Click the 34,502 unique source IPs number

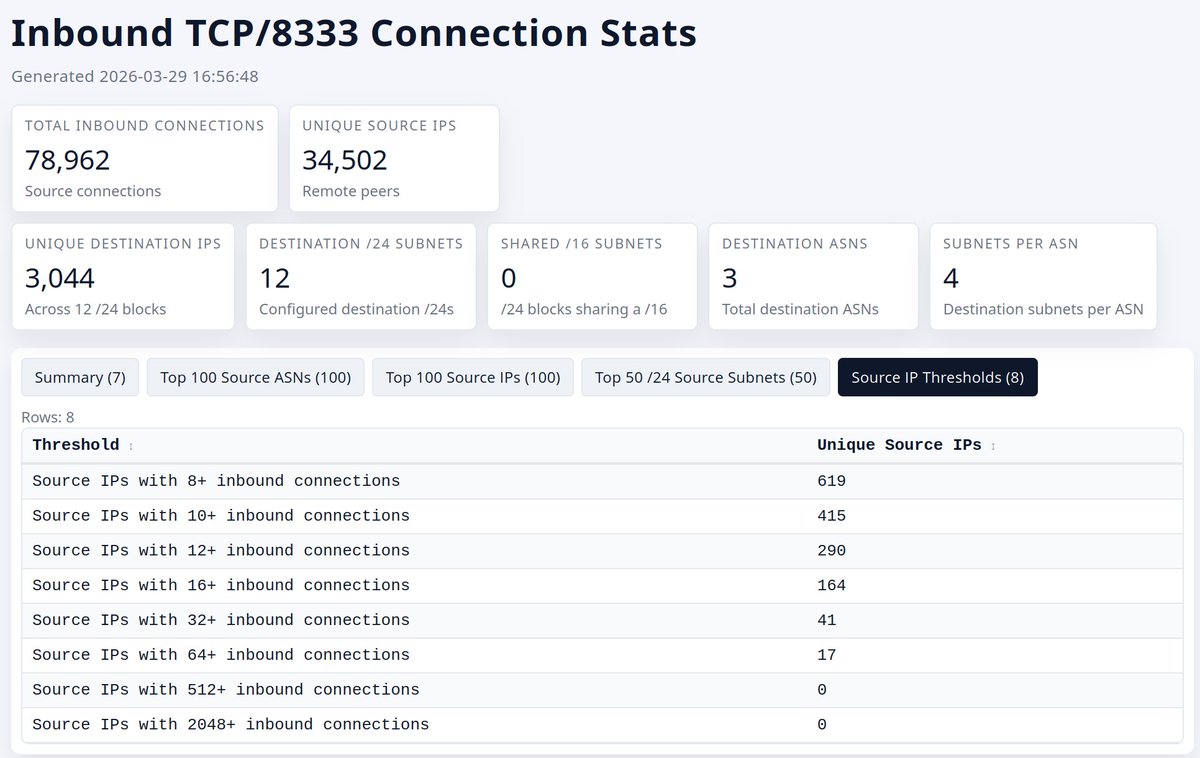pos(345,160)
